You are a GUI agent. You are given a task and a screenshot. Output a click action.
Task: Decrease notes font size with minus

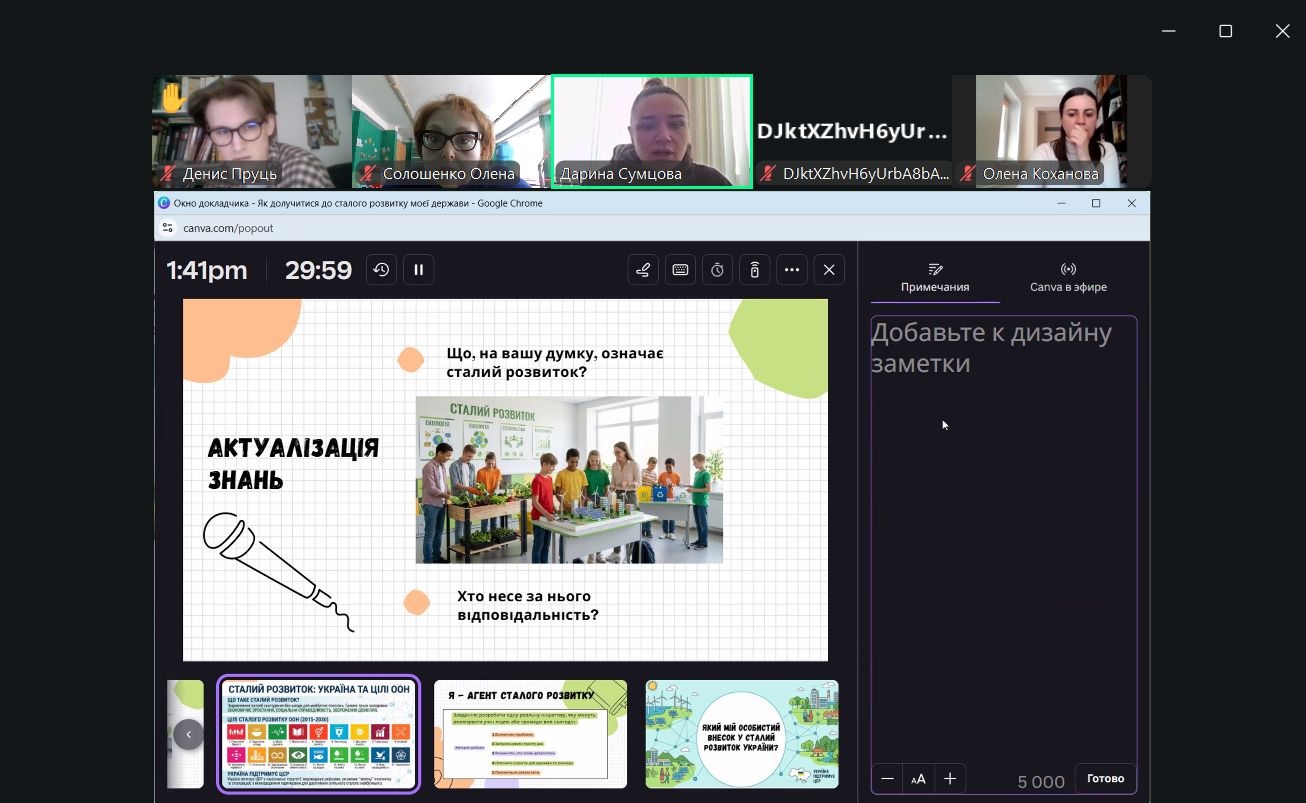(x=887, y=779)
